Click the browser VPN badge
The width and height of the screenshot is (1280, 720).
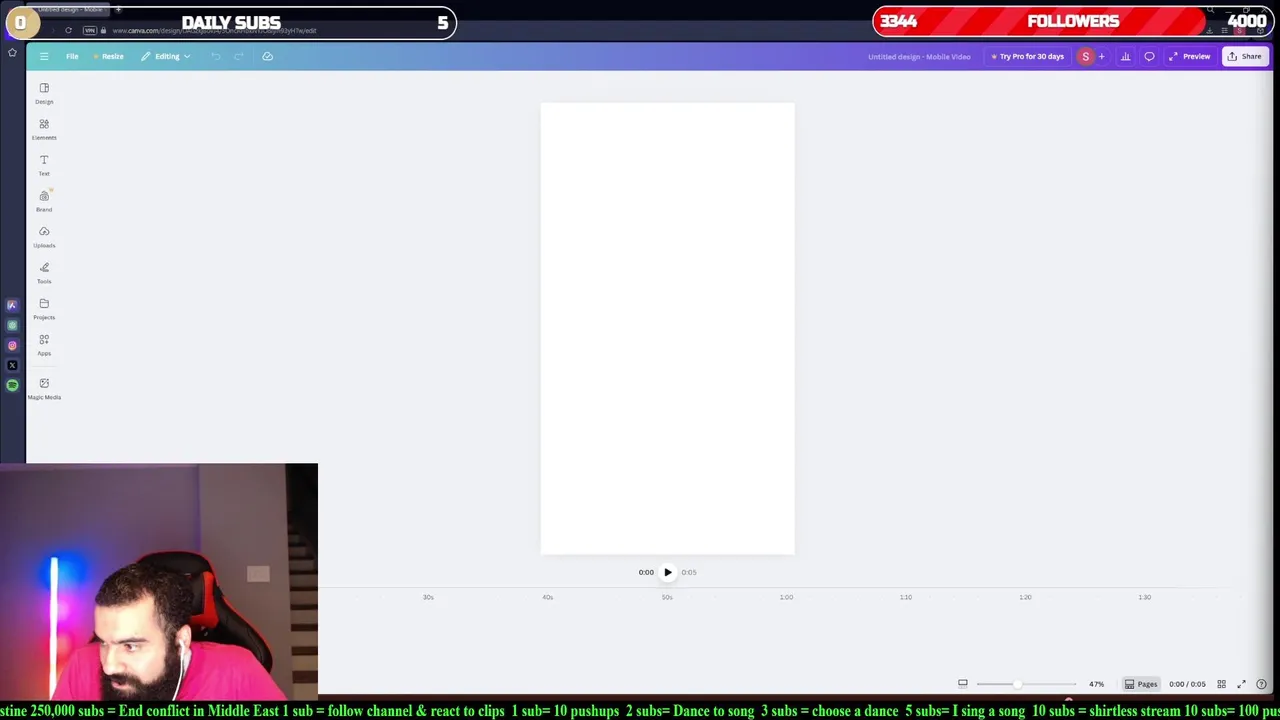tap(90, 30)
